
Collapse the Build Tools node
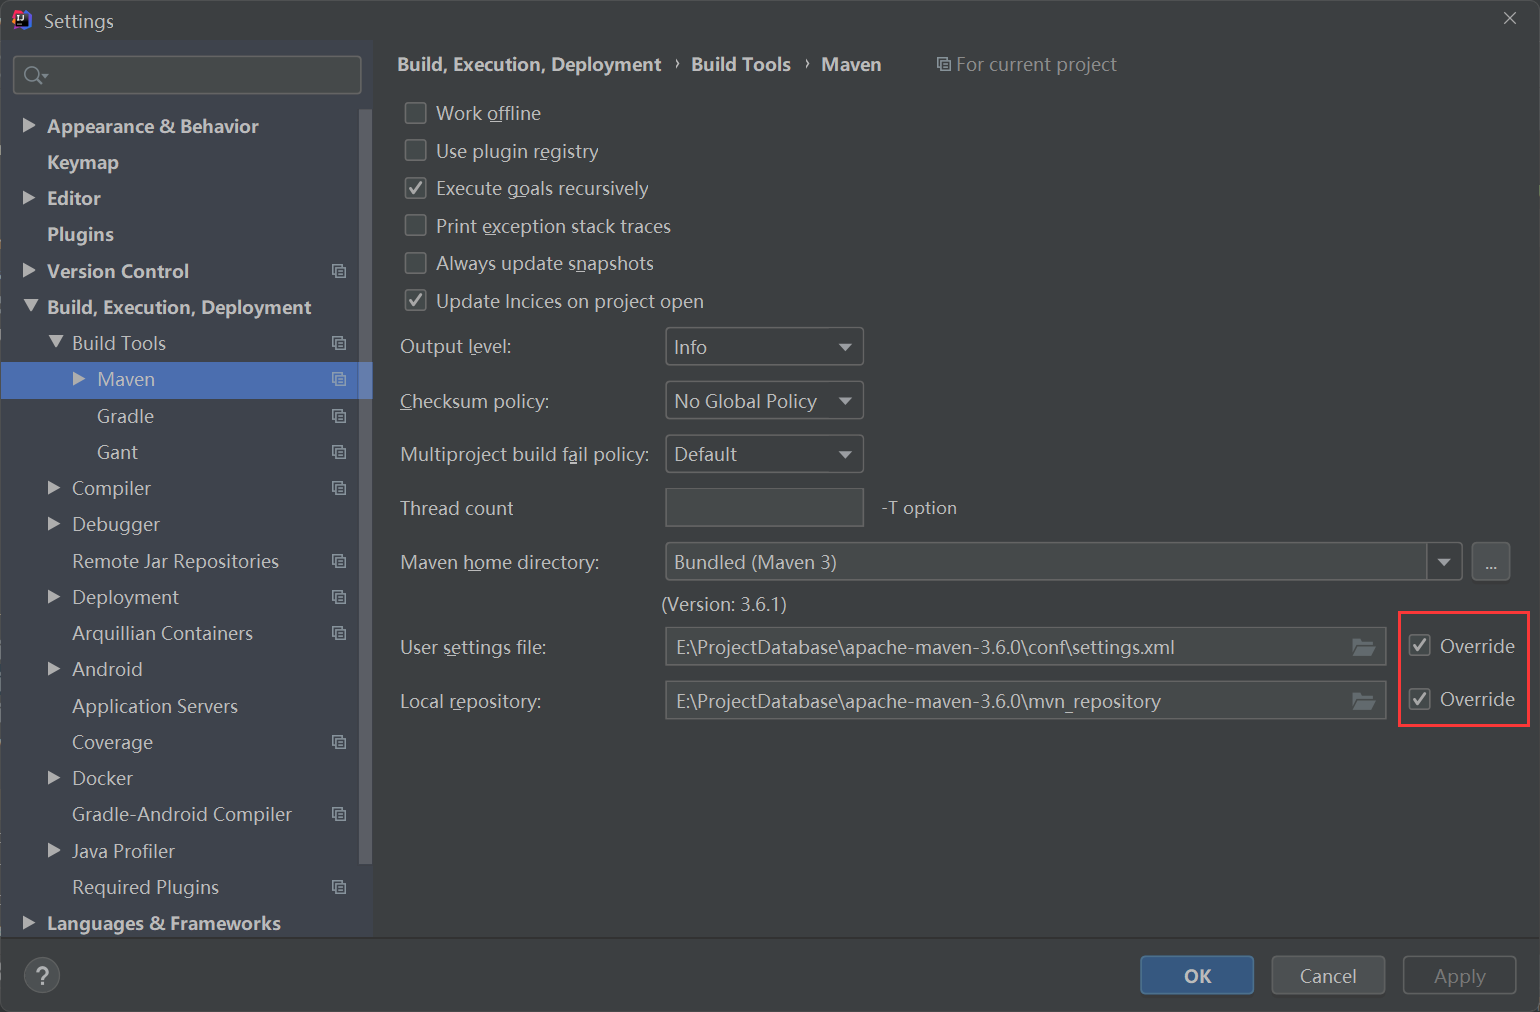click(56, 342)
